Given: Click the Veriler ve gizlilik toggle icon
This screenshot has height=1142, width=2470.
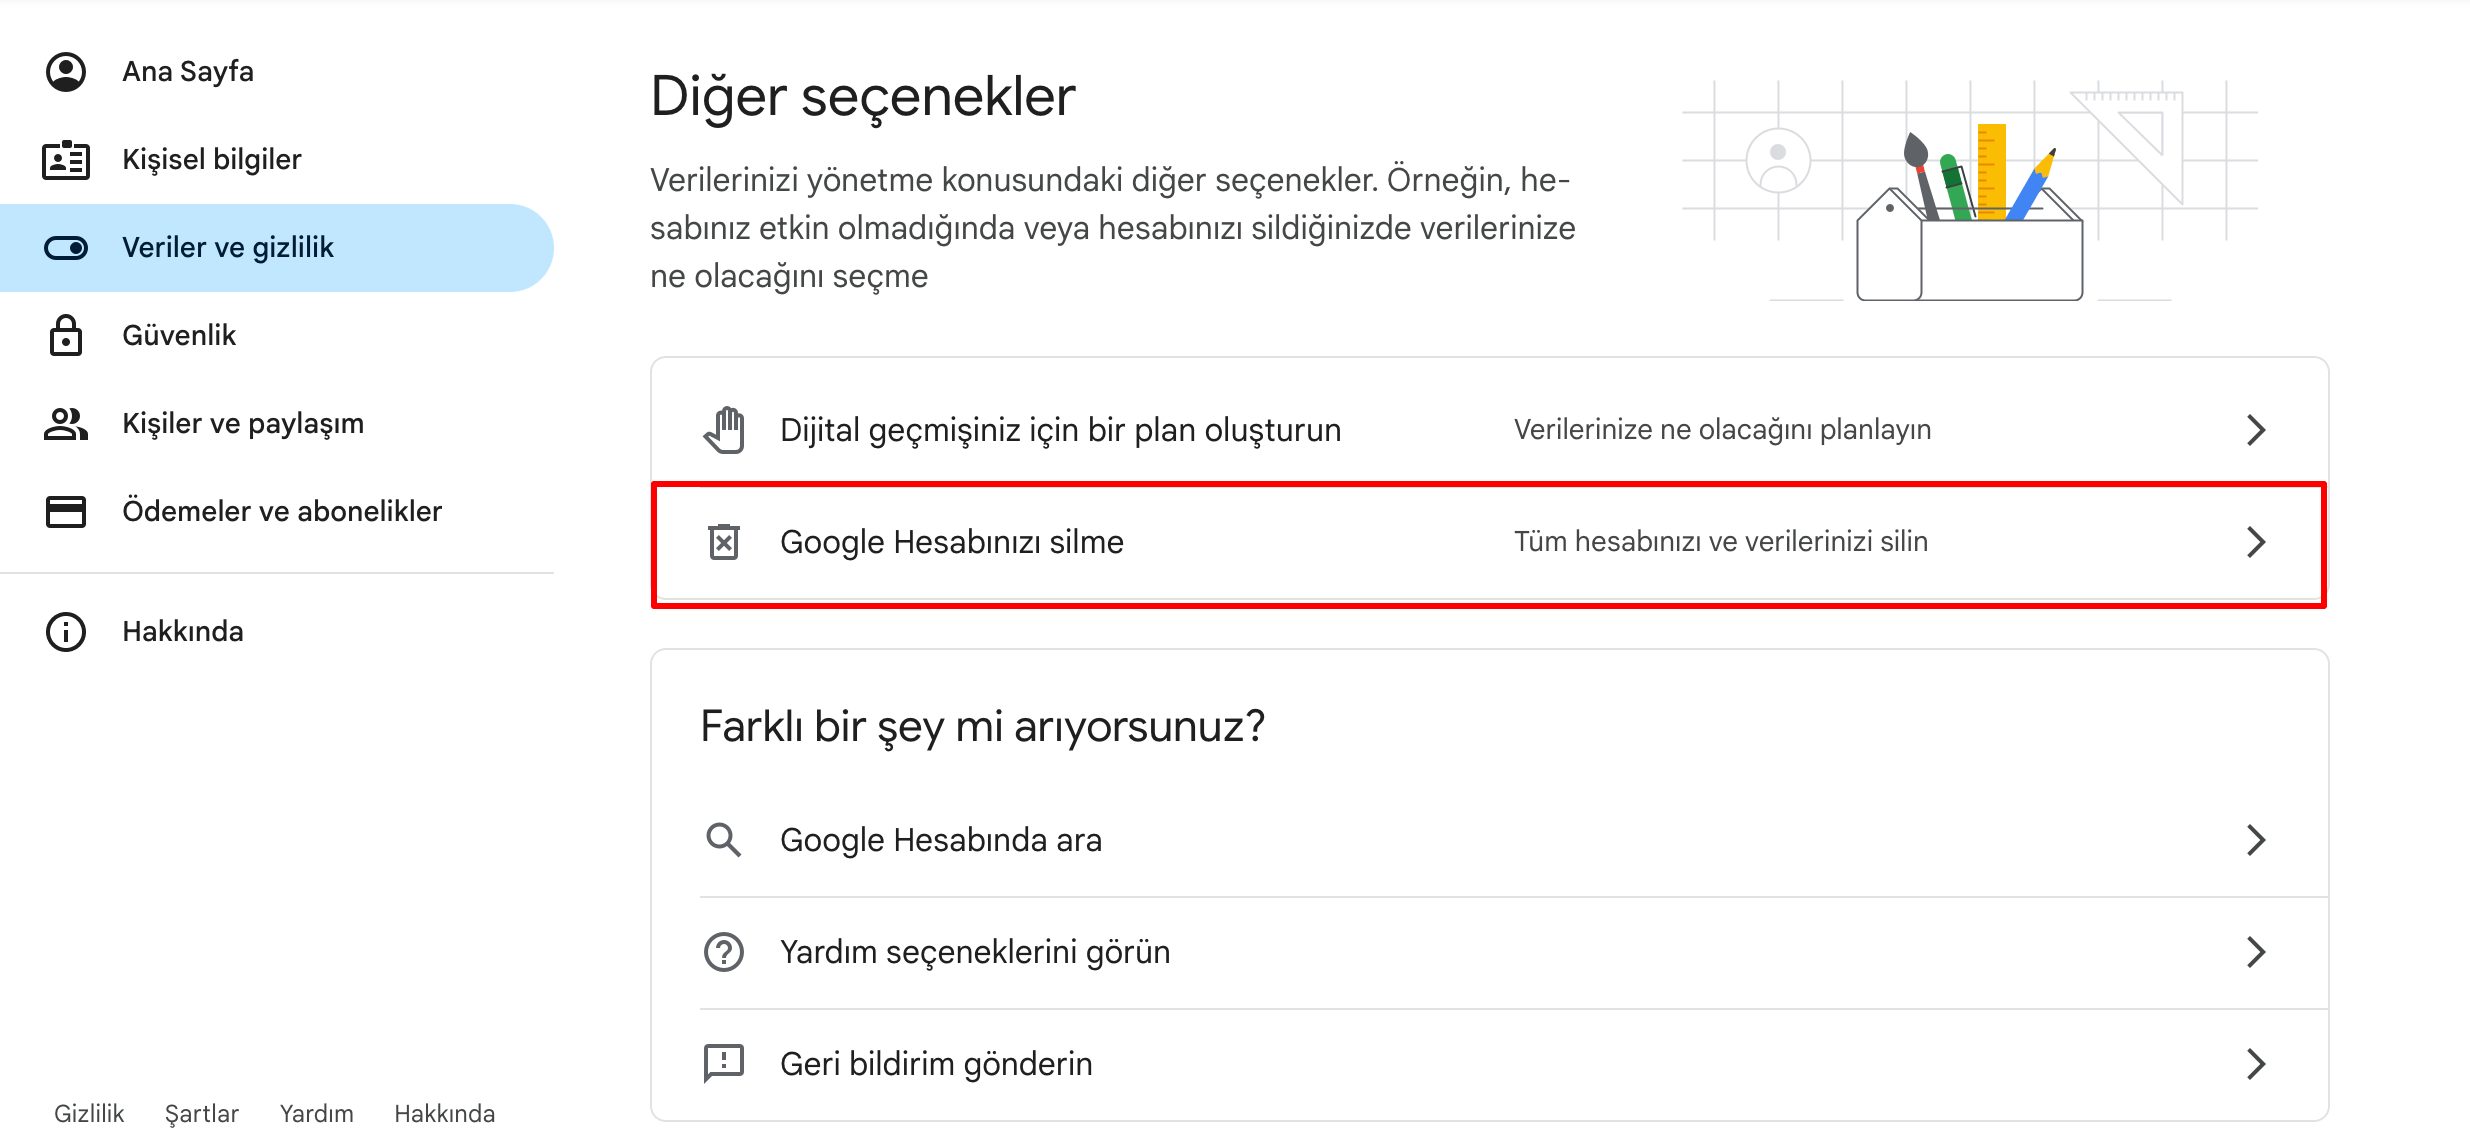Looking at the screenshot, I should point(66,247).
